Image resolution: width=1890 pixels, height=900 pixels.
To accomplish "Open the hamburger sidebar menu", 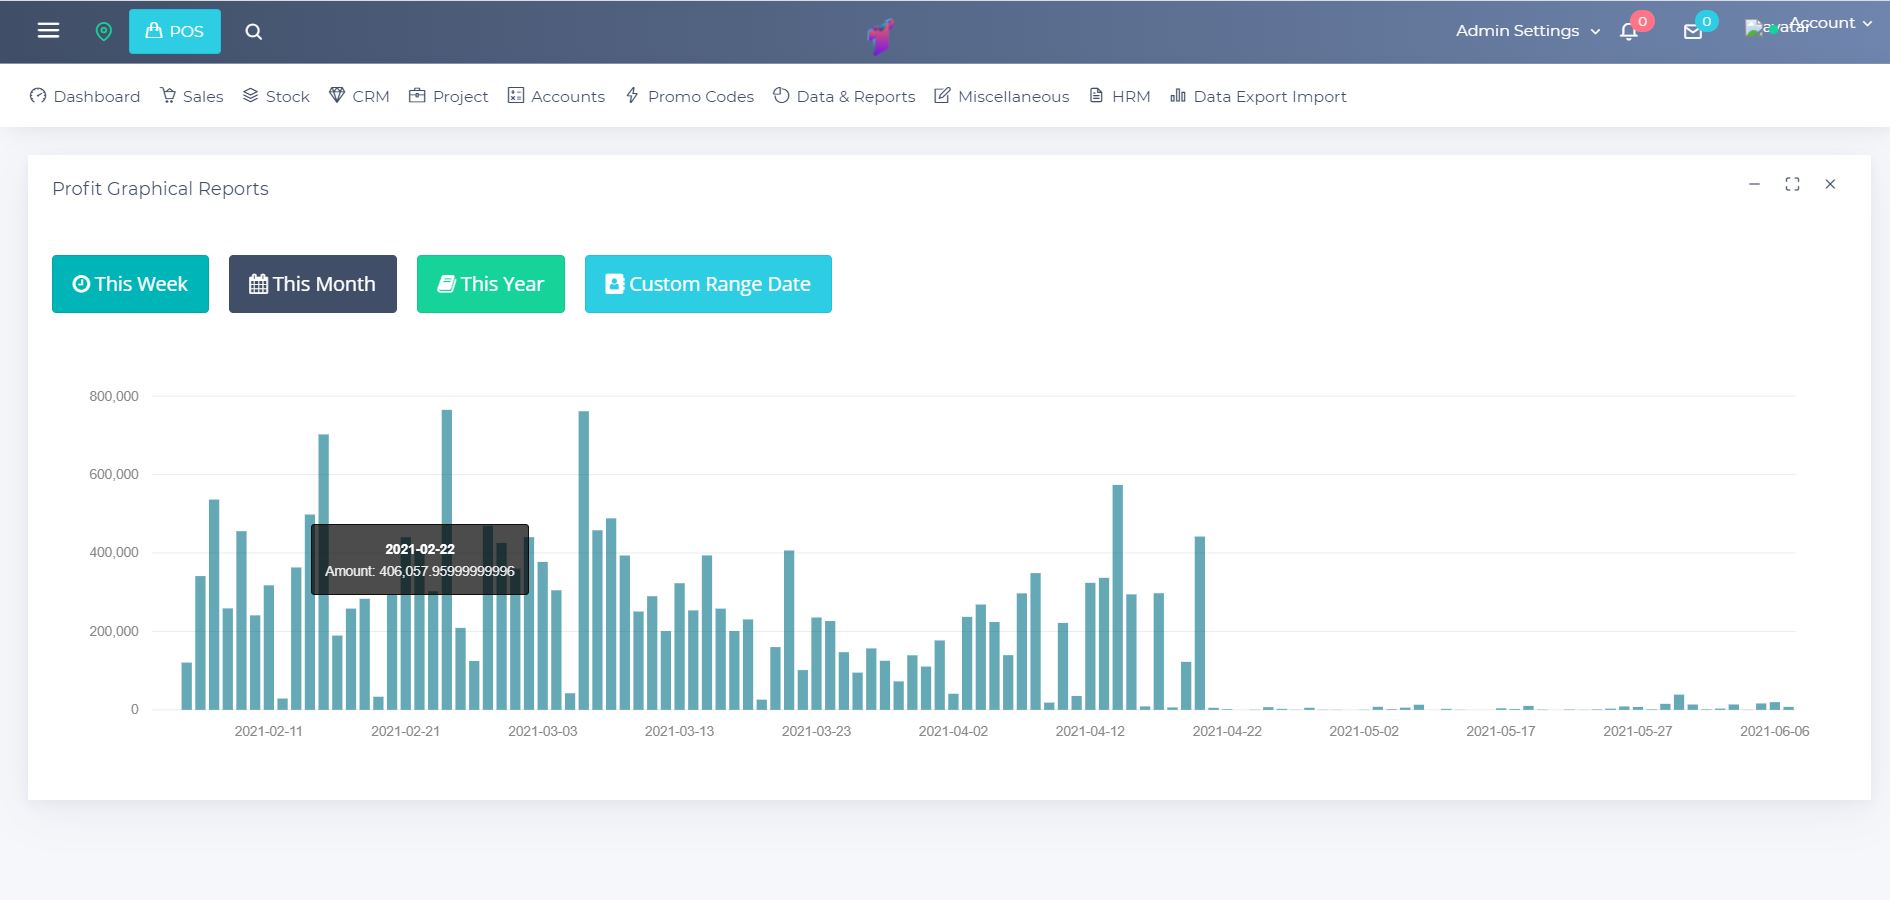I will click(48, 31).
